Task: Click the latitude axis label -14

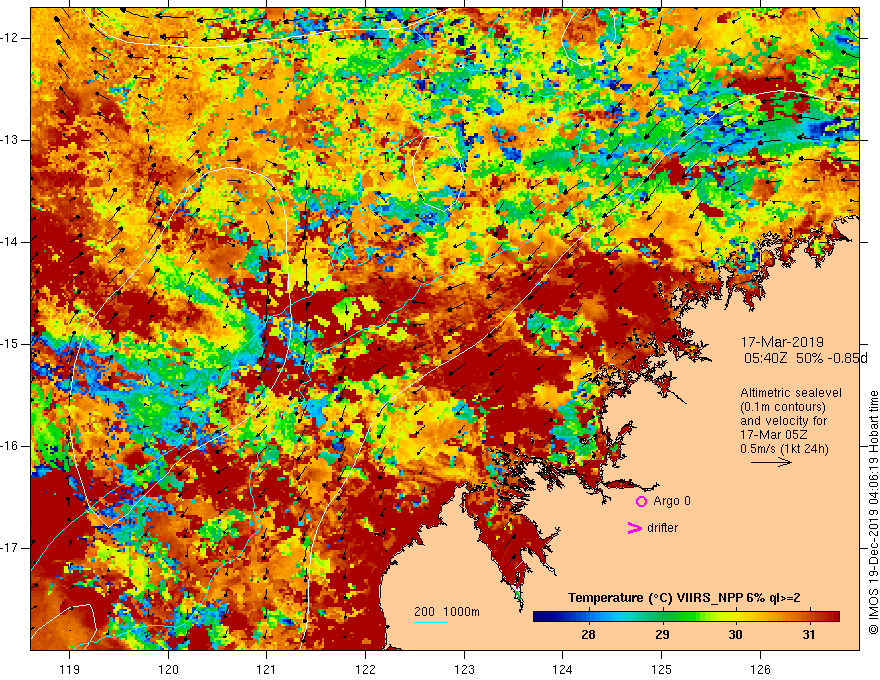Action: 11,242
